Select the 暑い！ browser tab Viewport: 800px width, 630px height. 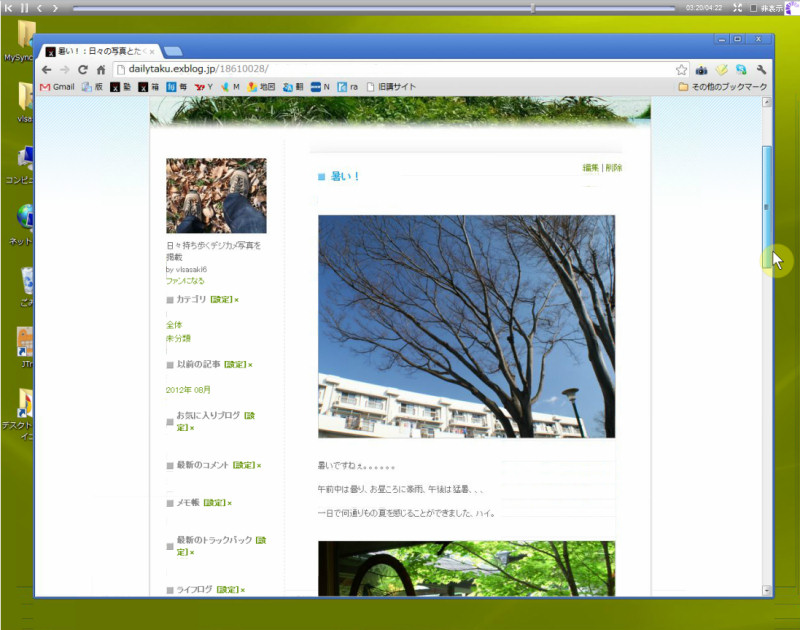(98, 51)
